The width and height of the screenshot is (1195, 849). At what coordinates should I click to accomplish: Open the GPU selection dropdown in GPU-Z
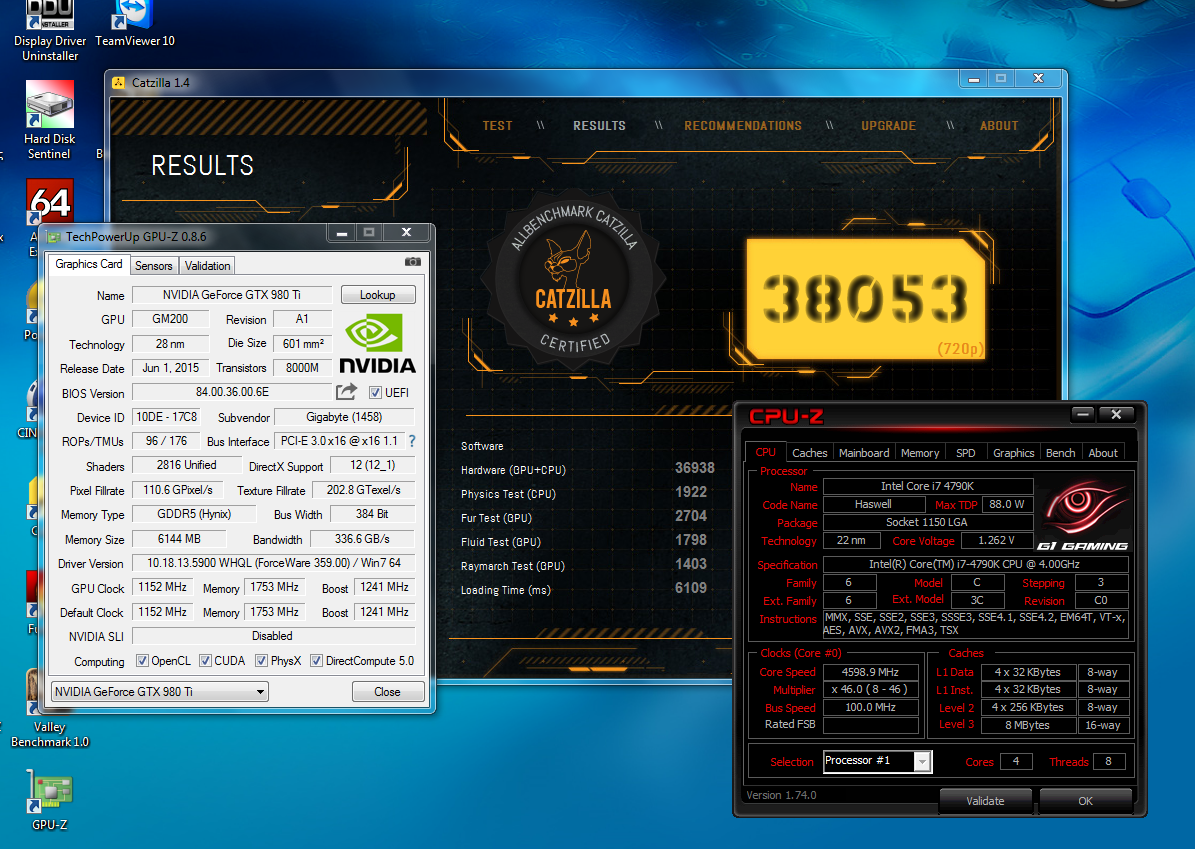click(160, 692)
